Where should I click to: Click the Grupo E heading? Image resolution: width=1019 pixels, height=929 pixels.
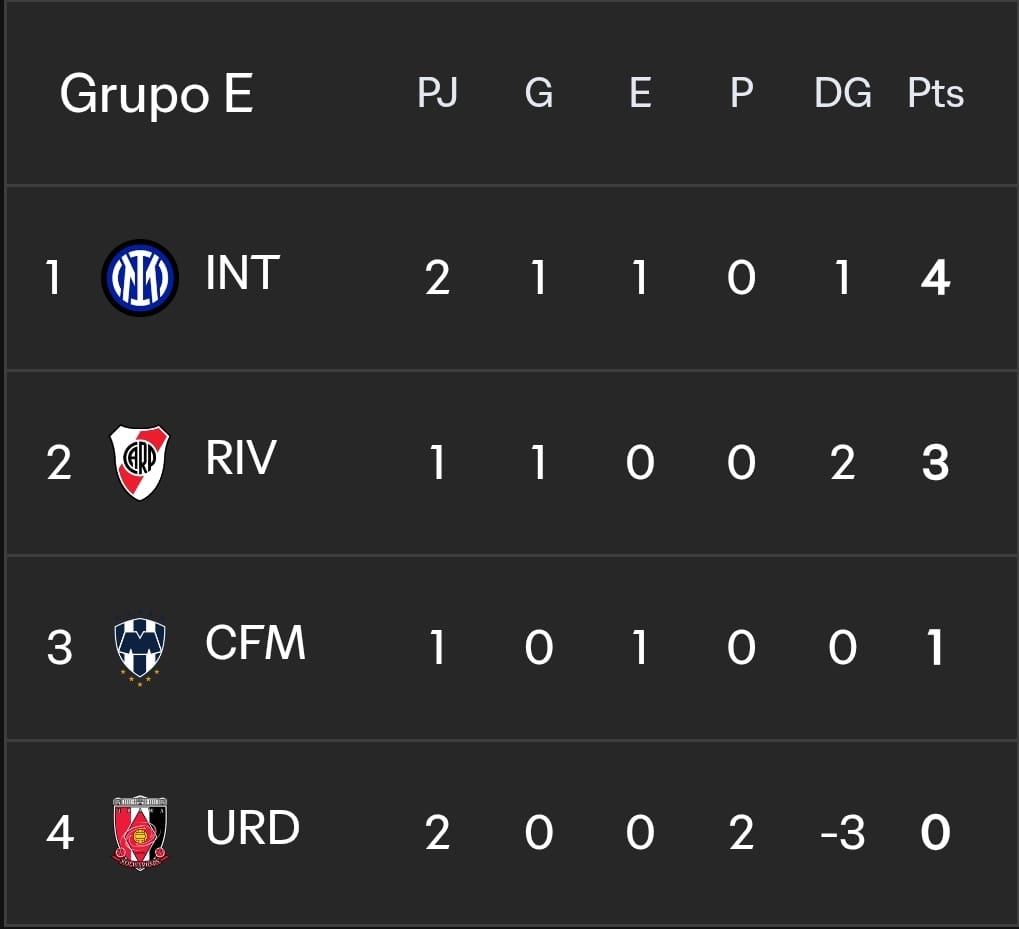156,95
